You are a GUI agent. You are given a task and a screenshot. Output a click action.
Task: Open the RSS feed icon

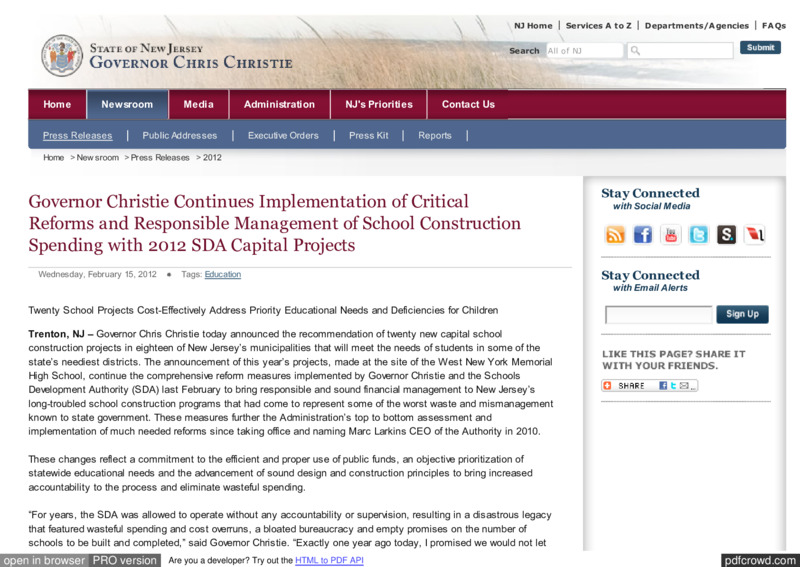(615, 235)
